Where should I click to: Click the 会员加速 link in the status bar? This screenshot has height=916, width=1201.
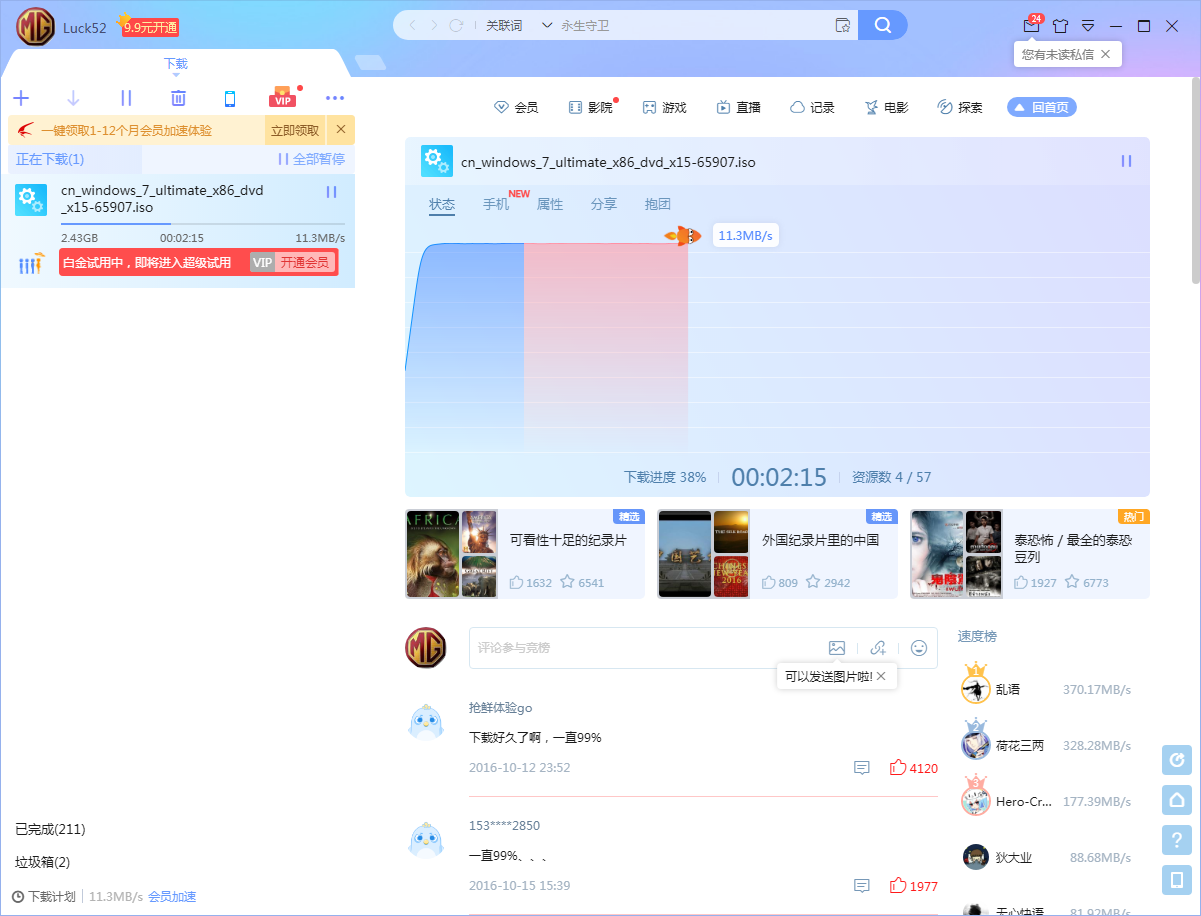pos(172,897)
